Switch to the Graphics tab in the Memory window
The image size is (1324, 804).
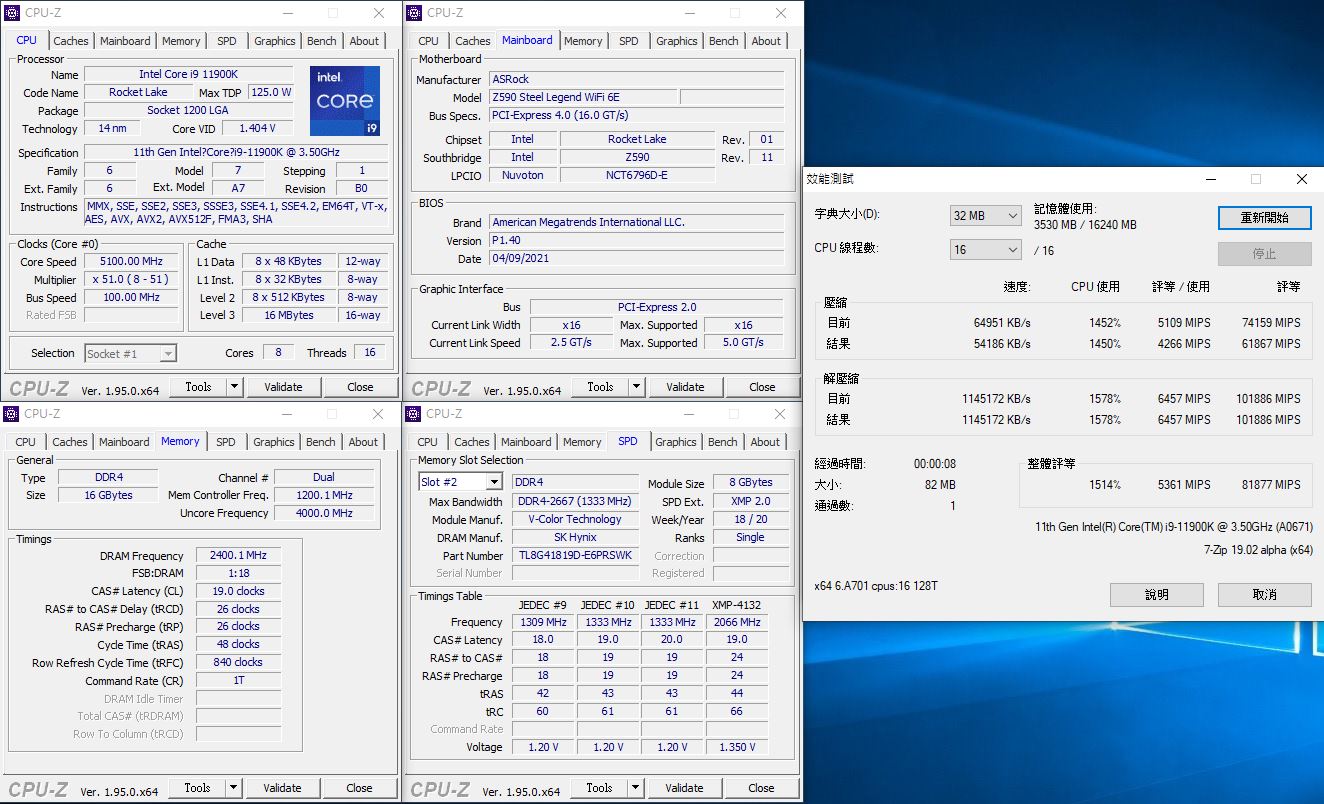click(x=274, y=442)
